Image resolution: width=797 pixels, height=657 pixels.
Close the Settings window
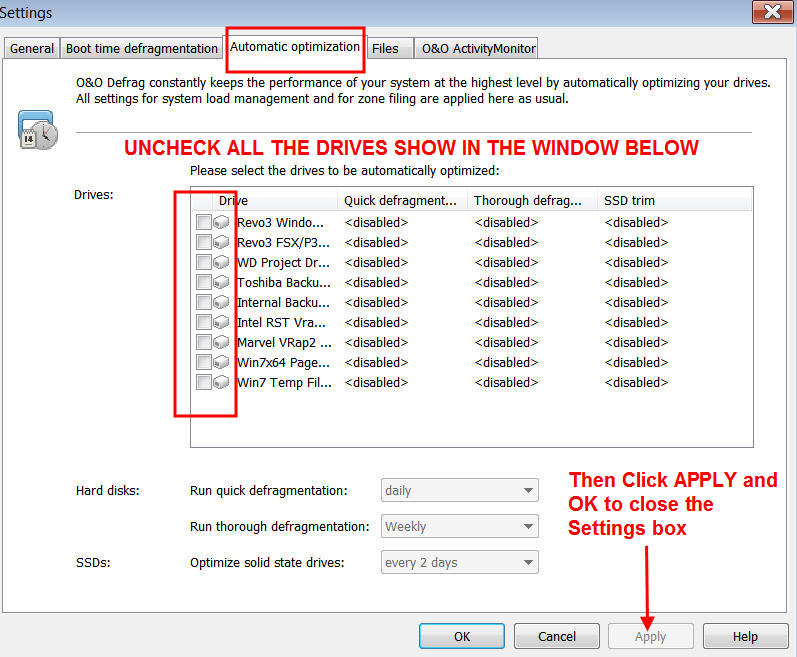coord(772,11)
